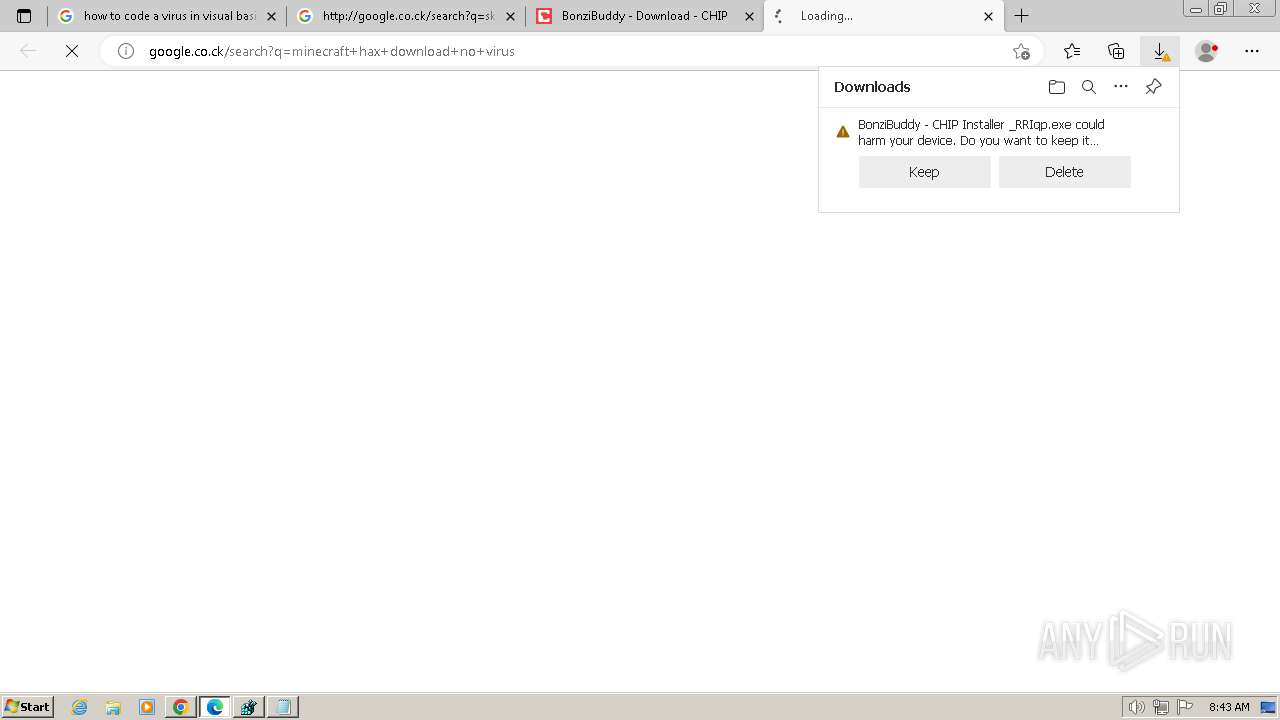Open the tab actions menu icon
This screenshot has width=1280, height=720.
(x=24, y=16)
